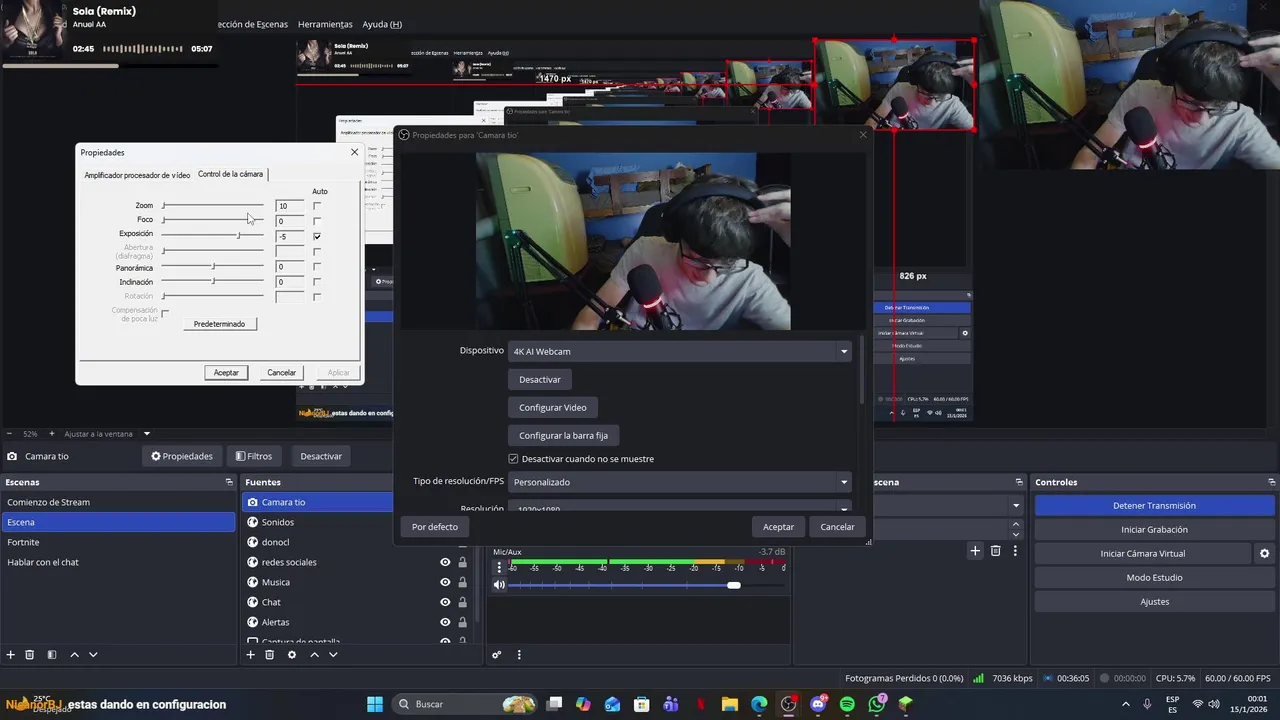Click Por defecto in Camara tio properties
Viewport: 1280px width, 720px height.
click(435, 527)
